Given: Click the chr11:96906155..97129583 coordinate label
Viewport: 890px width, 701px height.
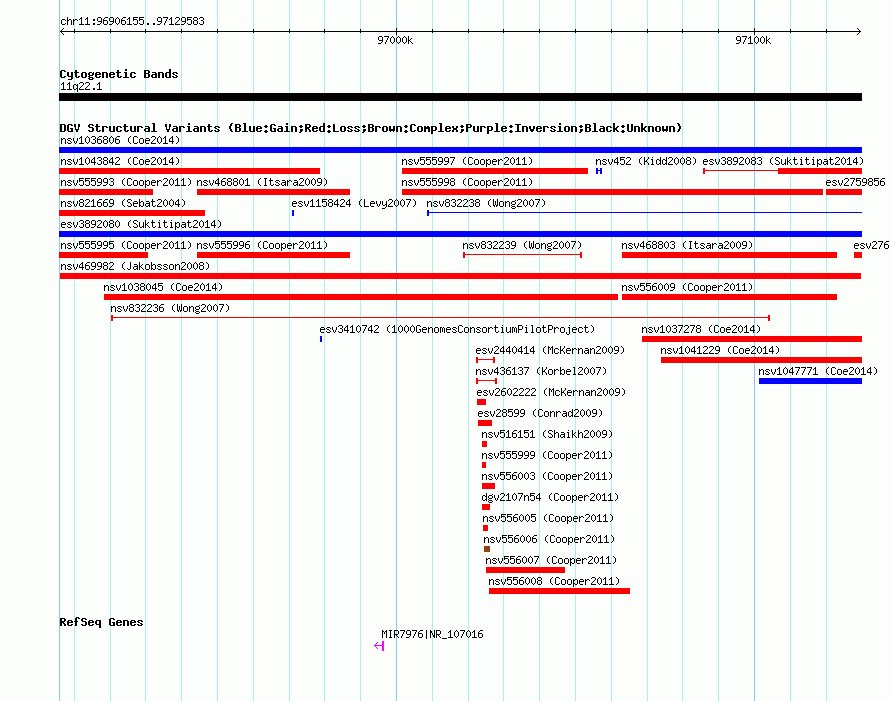Looking at the screenshot, I should pos(132,21).
